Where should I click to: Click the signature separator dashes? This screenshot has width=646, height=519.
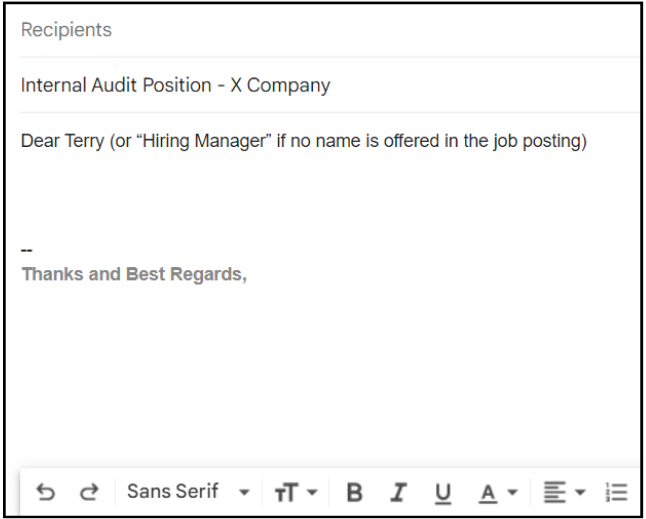(27, 251)
